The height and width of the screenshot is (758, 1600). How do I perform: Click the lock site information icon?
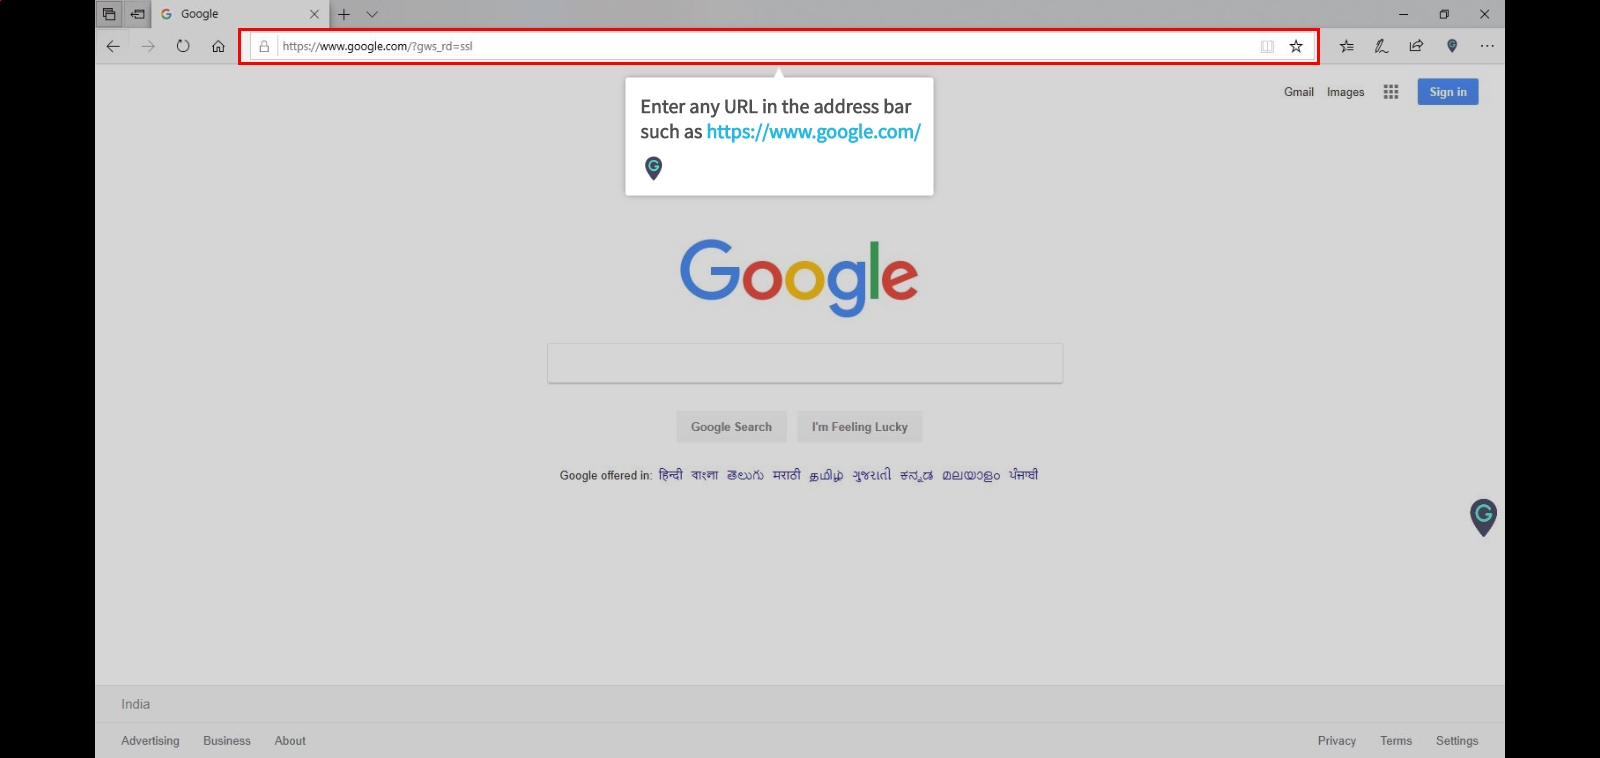click(x=264, y=46)
